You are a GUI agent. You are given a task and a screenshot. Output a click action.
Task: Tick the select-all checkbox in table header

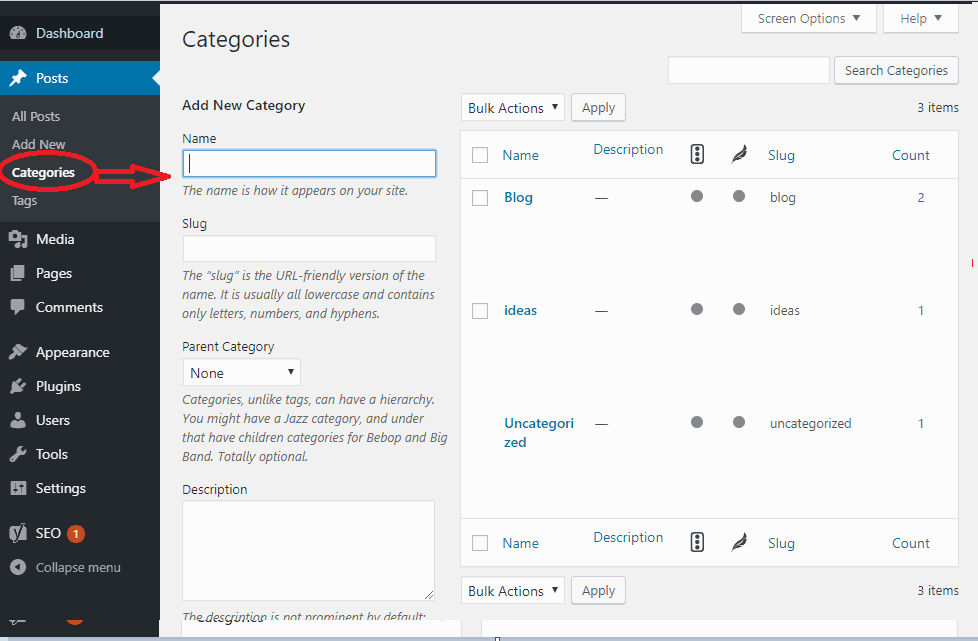coord(480,155)
